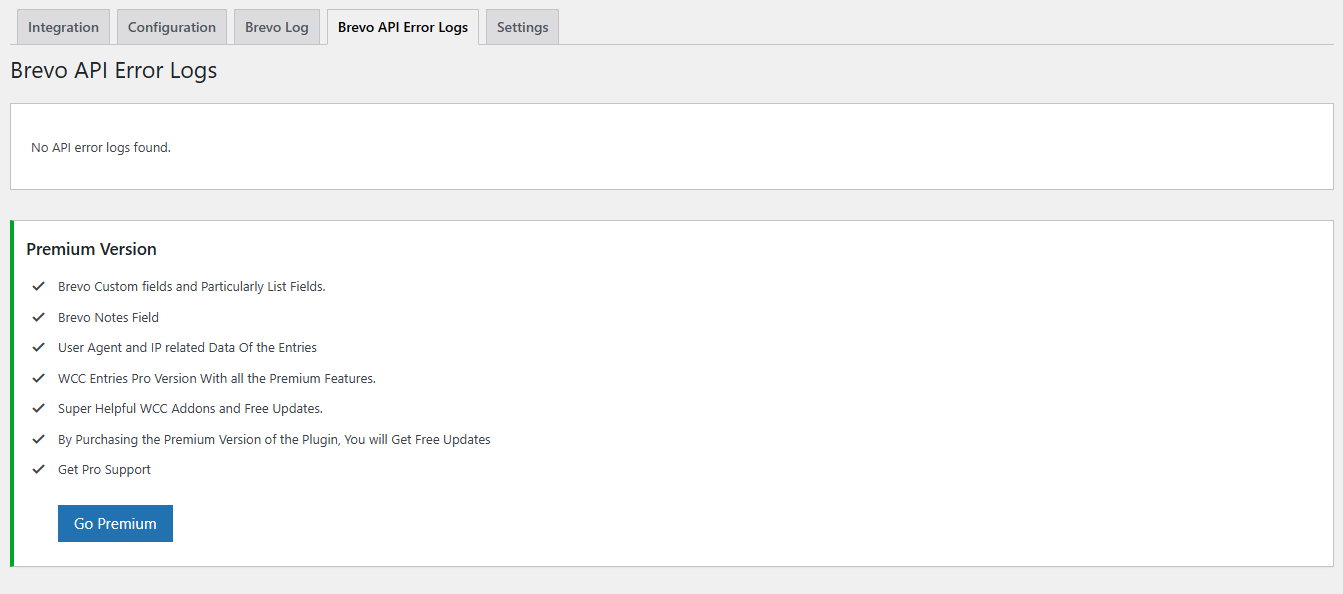Go to the Brevo Log tab

pos(277,27)
